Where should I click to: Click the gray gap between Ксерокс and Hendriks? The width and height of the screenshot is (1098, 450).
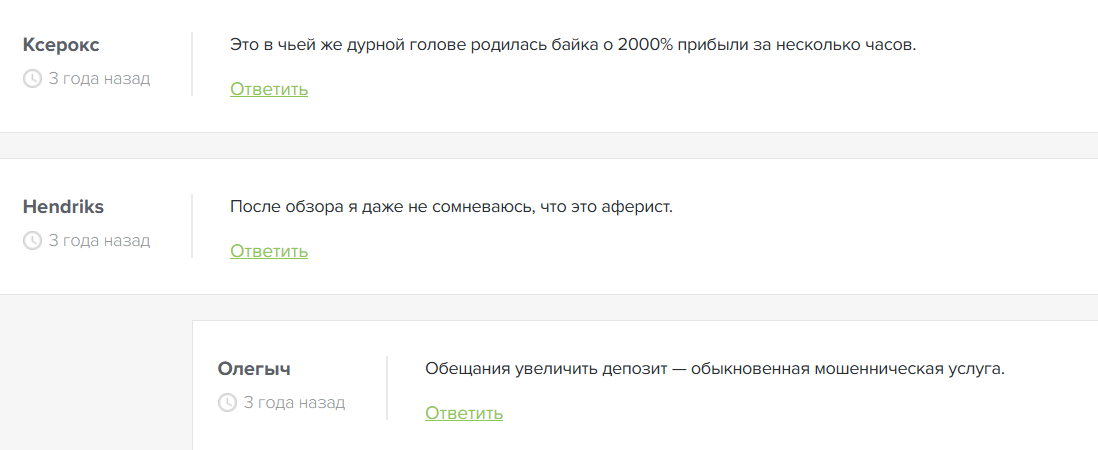tap(549, 145)
